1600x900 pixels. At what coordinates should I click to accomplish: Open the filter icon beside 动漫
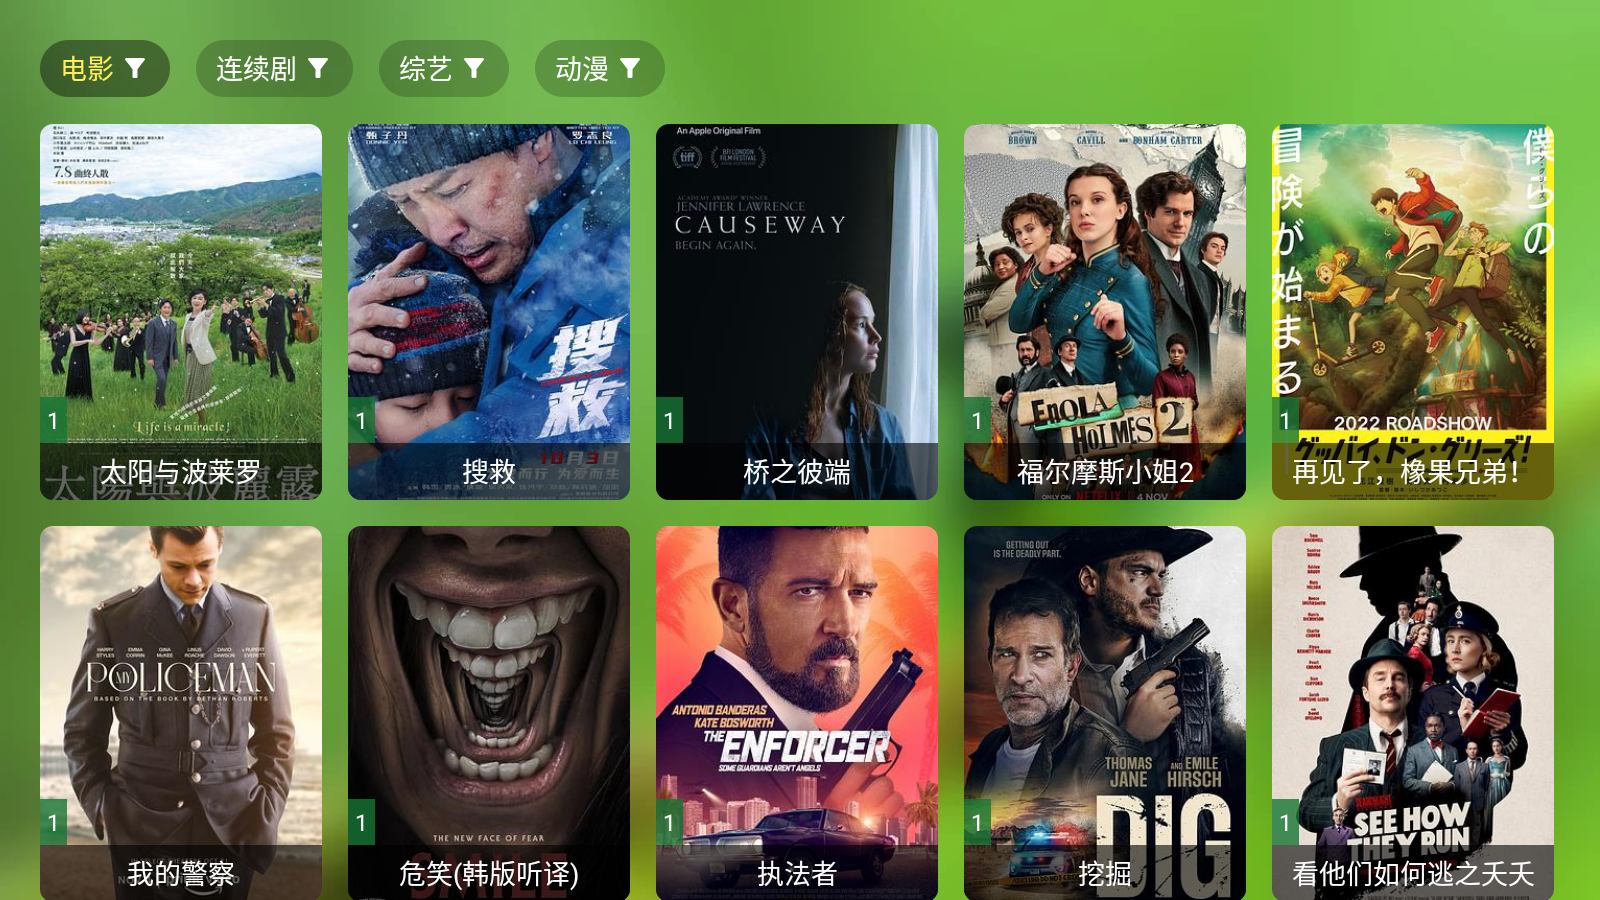click(x=630, y=68)
